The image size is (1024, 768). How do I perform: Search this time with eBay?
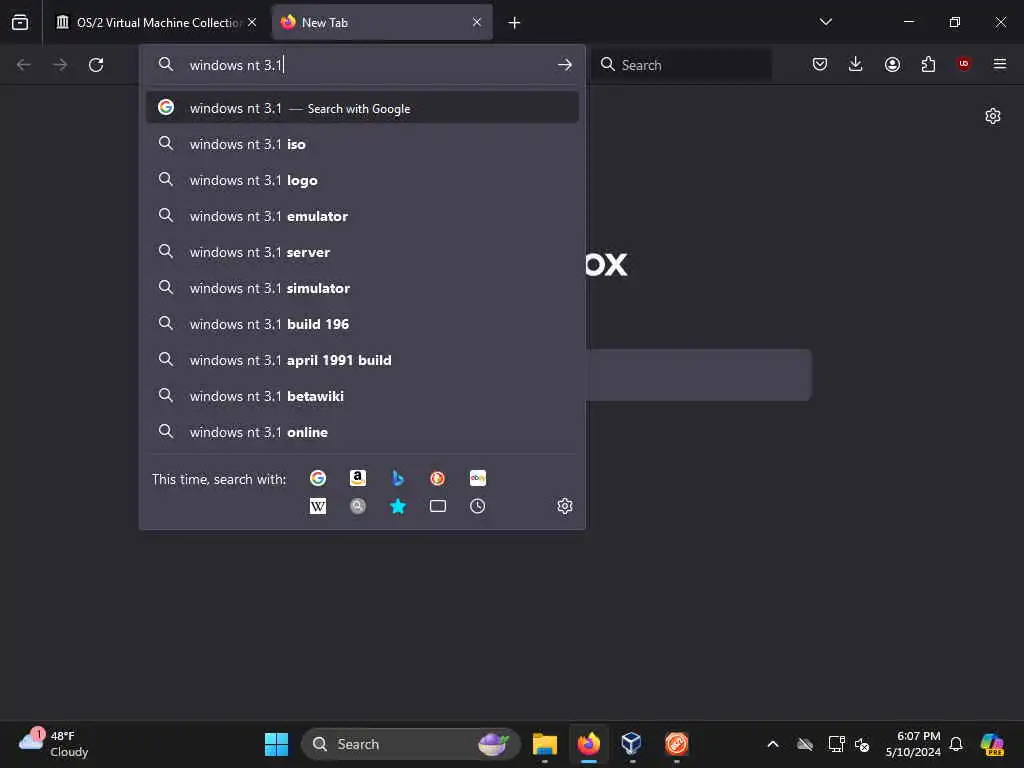click(477, 478)
